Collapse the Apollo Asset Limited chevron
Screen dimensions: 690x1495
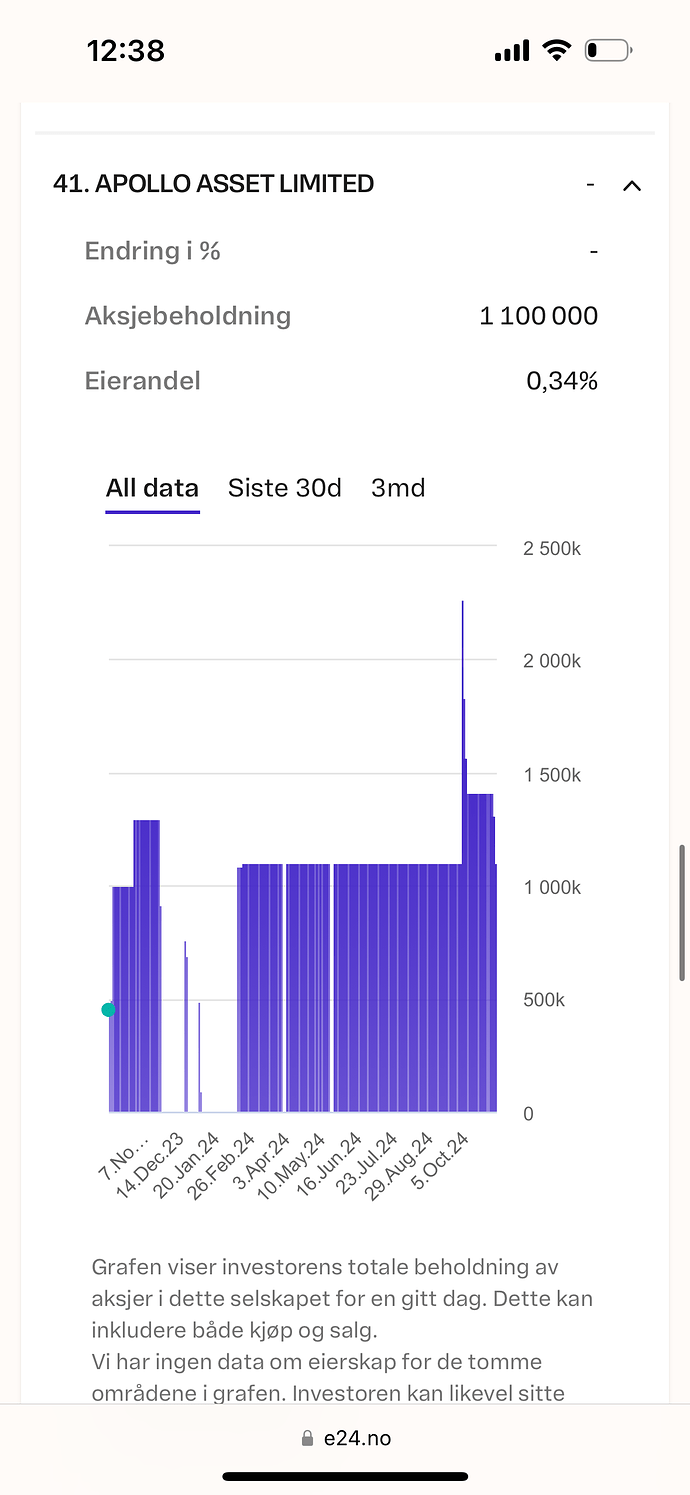coord(631,185)
